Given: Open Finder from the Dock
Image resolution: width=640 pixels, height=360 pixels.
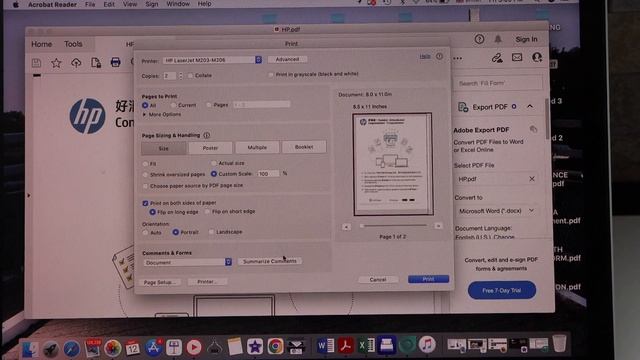Looking at the screenshot, I should coord(30,349).
